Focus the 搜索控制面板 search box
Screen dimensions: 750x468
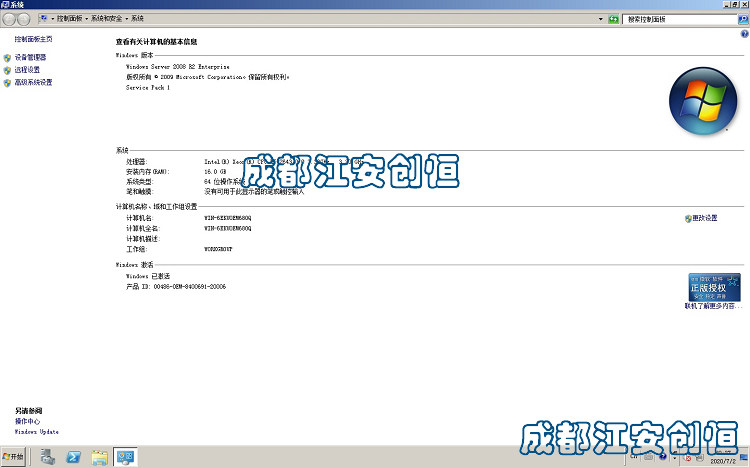click(680, 19)
